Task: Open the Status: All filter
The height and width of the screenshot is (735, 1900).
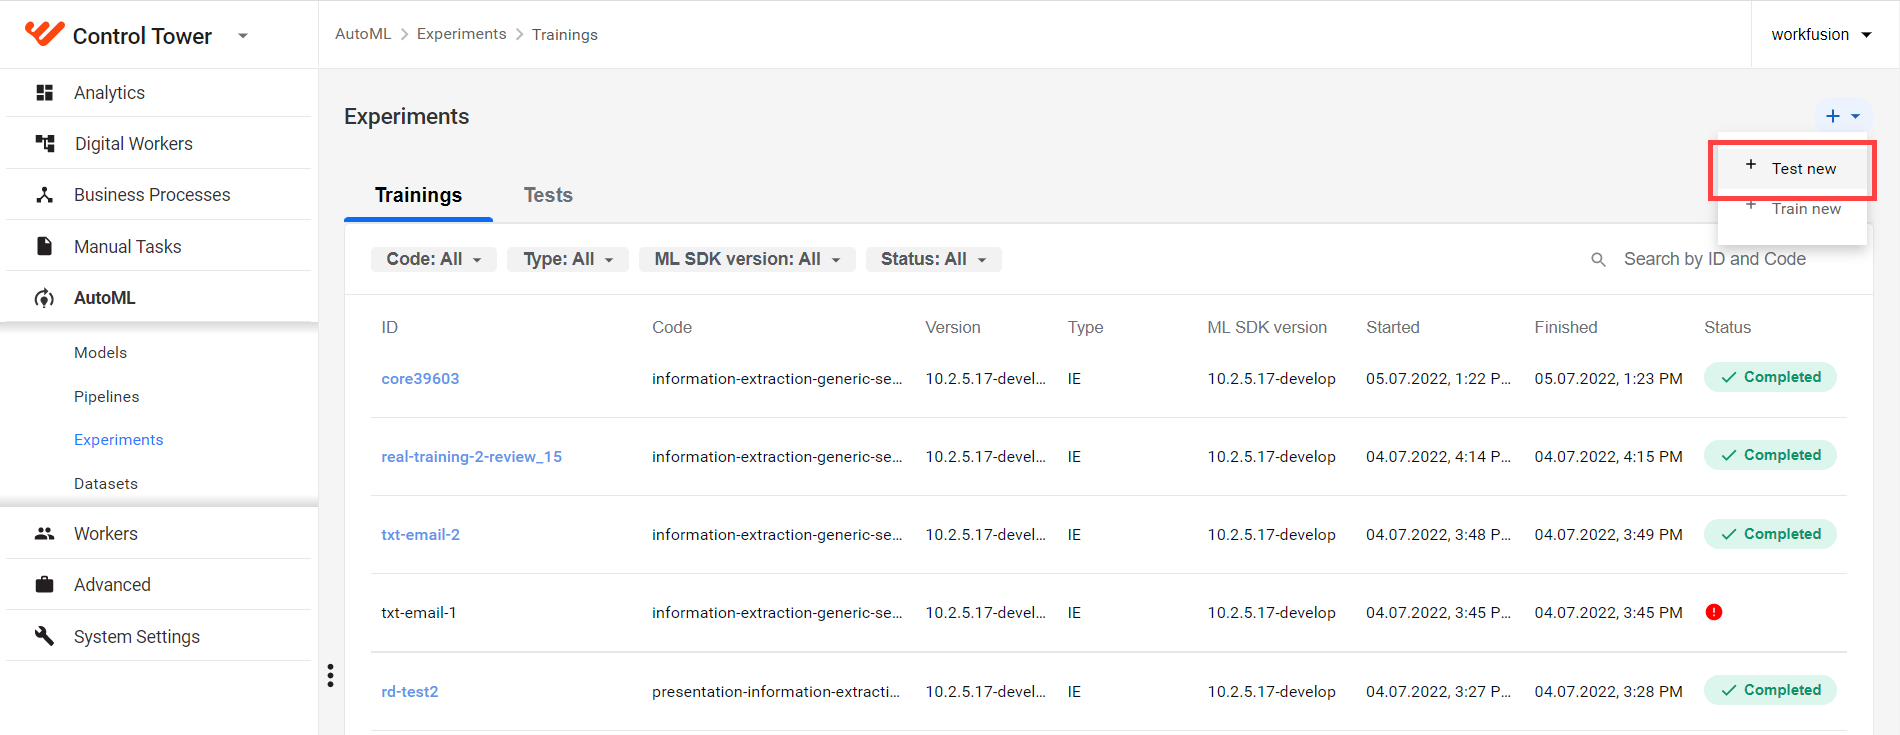Action: (x=933, y=259)
